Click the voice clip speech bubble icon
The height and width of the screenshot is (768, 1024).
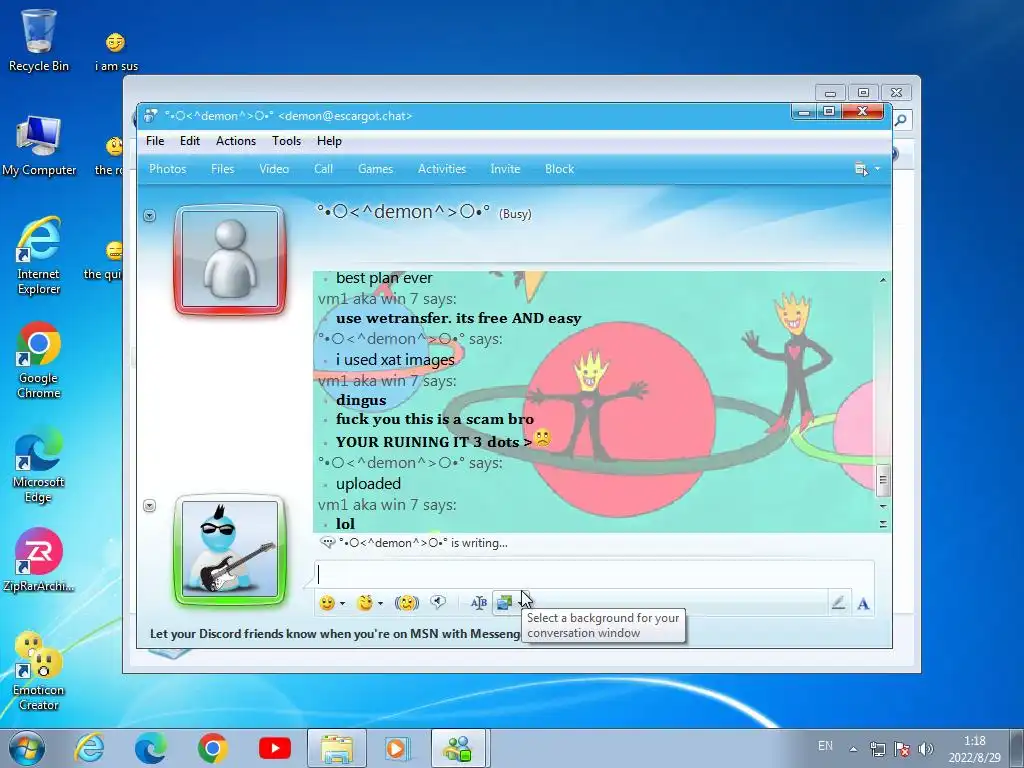pyautogui.click(x=438, y=602)
